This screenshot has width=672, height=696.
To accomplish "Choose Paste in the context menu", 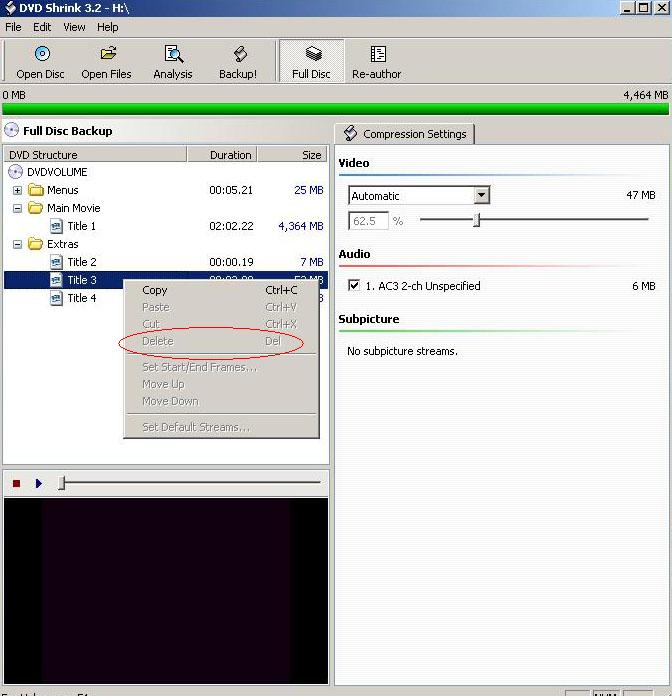I will coord(221,307).
